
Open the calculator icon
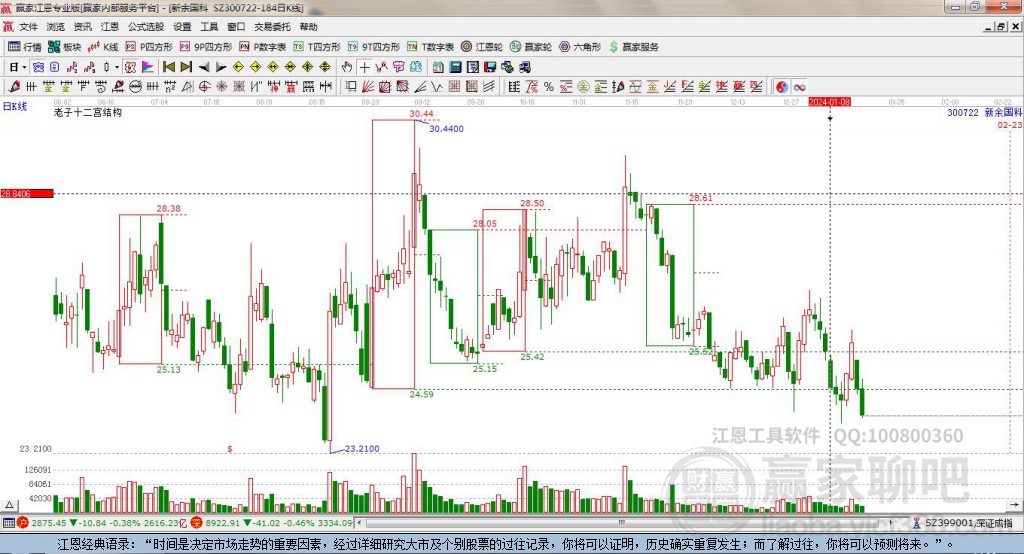click(x=455, y=67)
